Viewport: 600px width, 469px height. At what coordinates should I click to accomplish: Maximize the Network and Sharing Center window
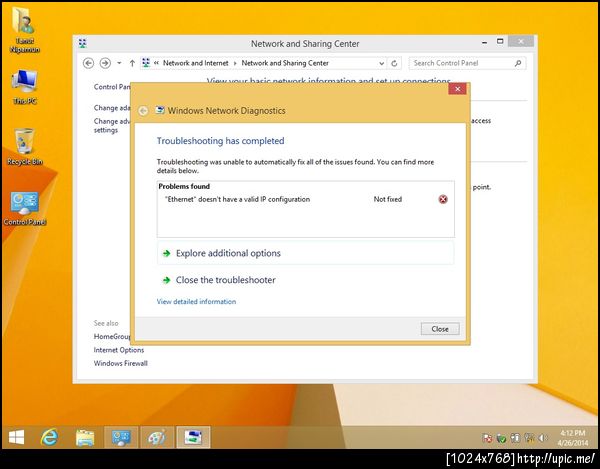[500, 41]
